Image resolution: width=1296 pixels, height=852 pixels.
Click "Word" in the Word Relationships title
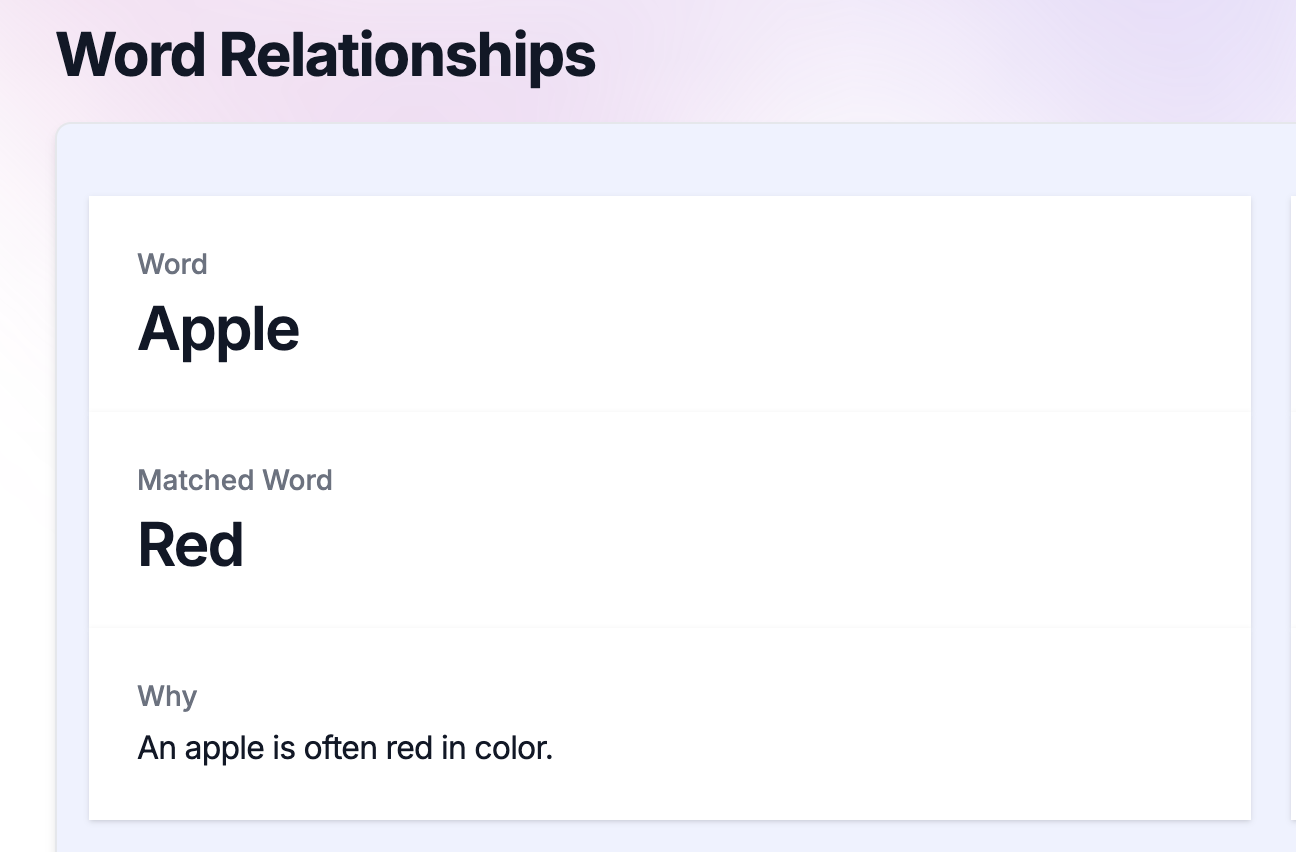click(133, 55)
